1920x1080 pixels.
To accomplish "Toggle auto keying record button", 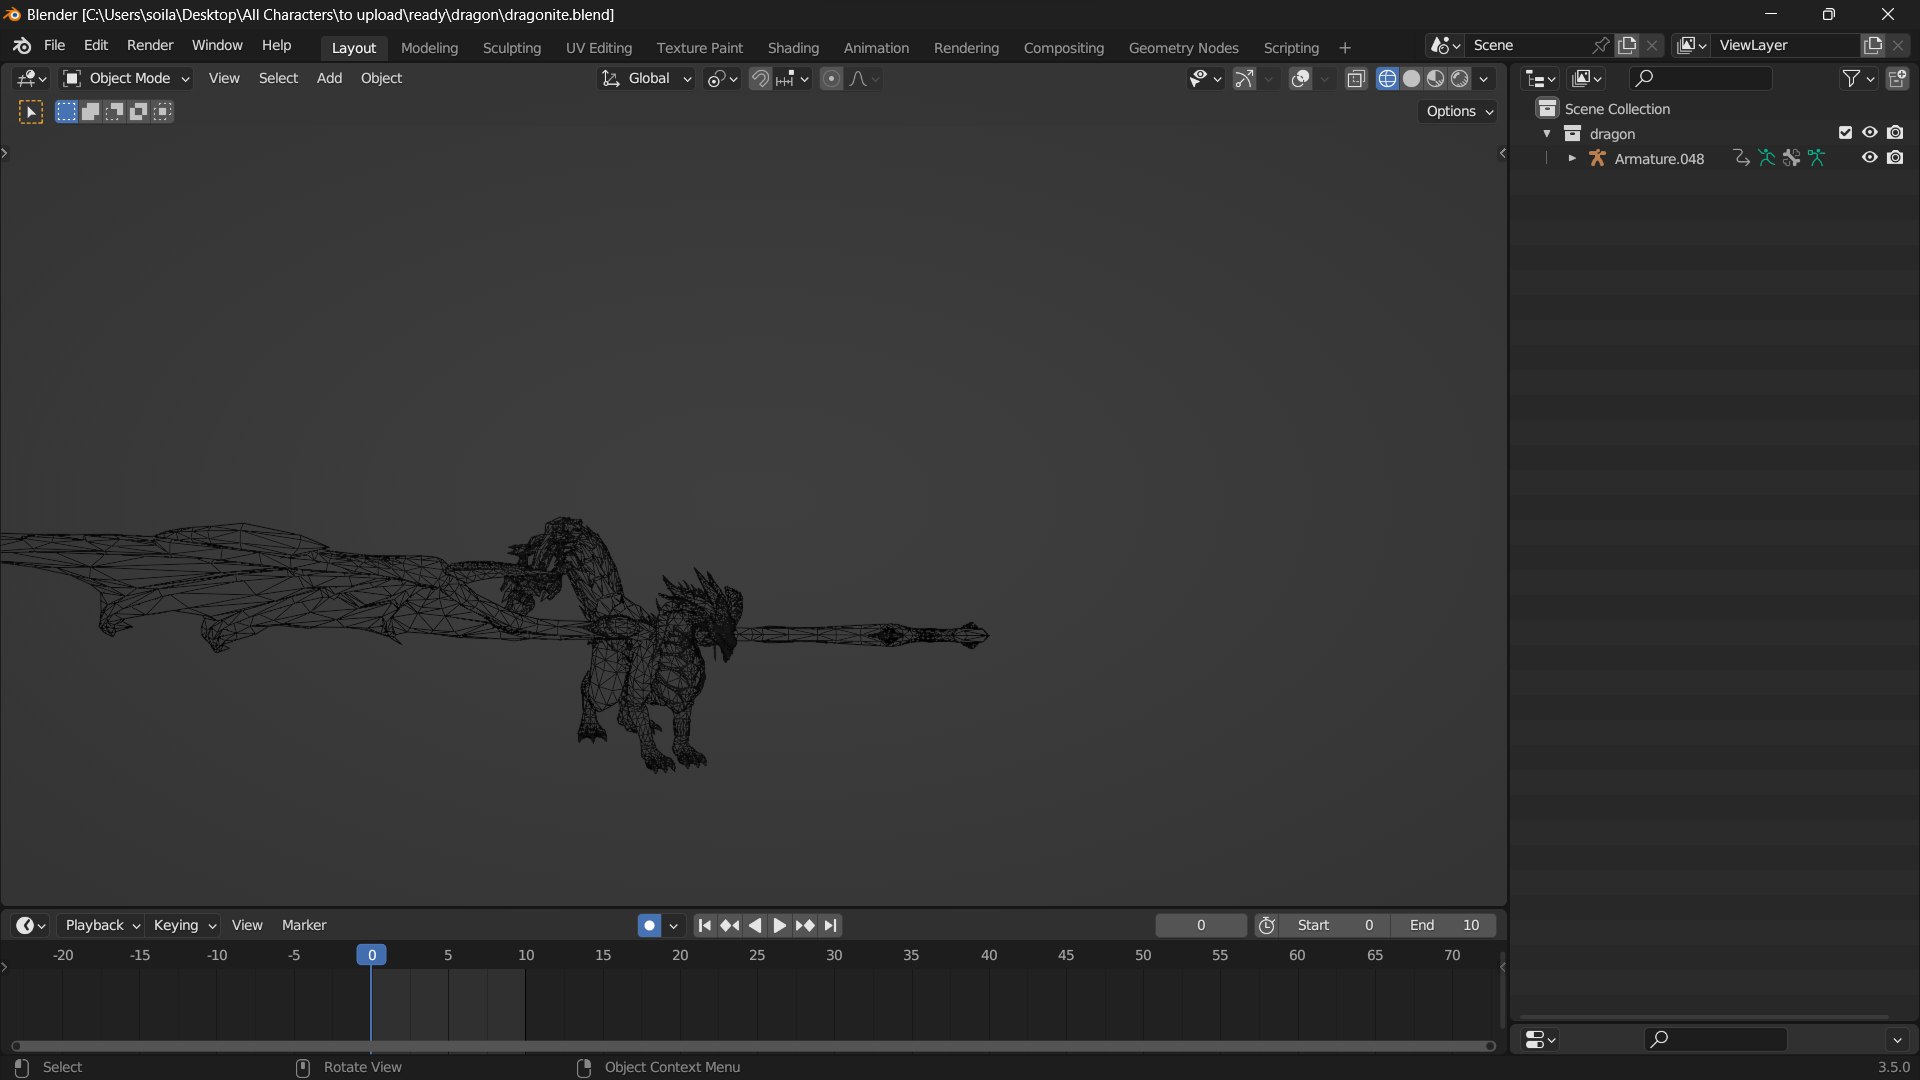I will coord(649,926).
